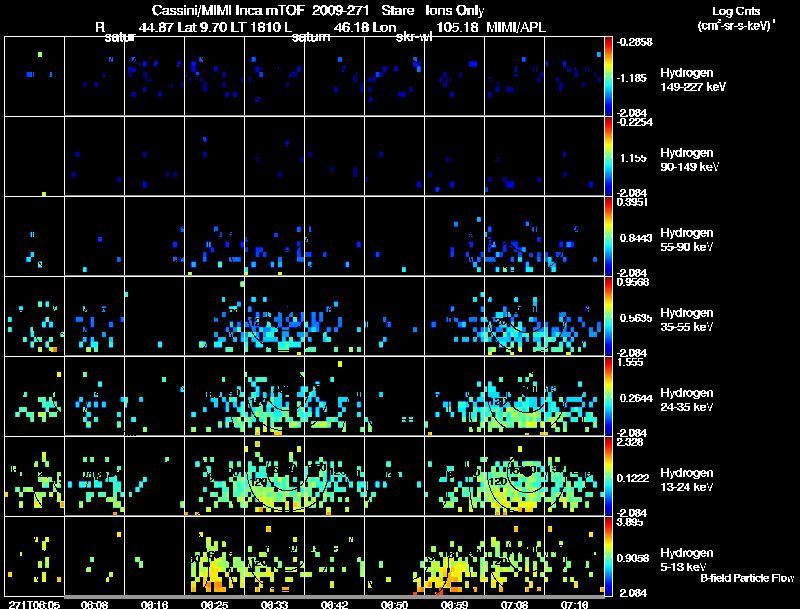Click the Hydrogen 35-55 keV label
The image size is (800, 609).
tap(687, 320)
